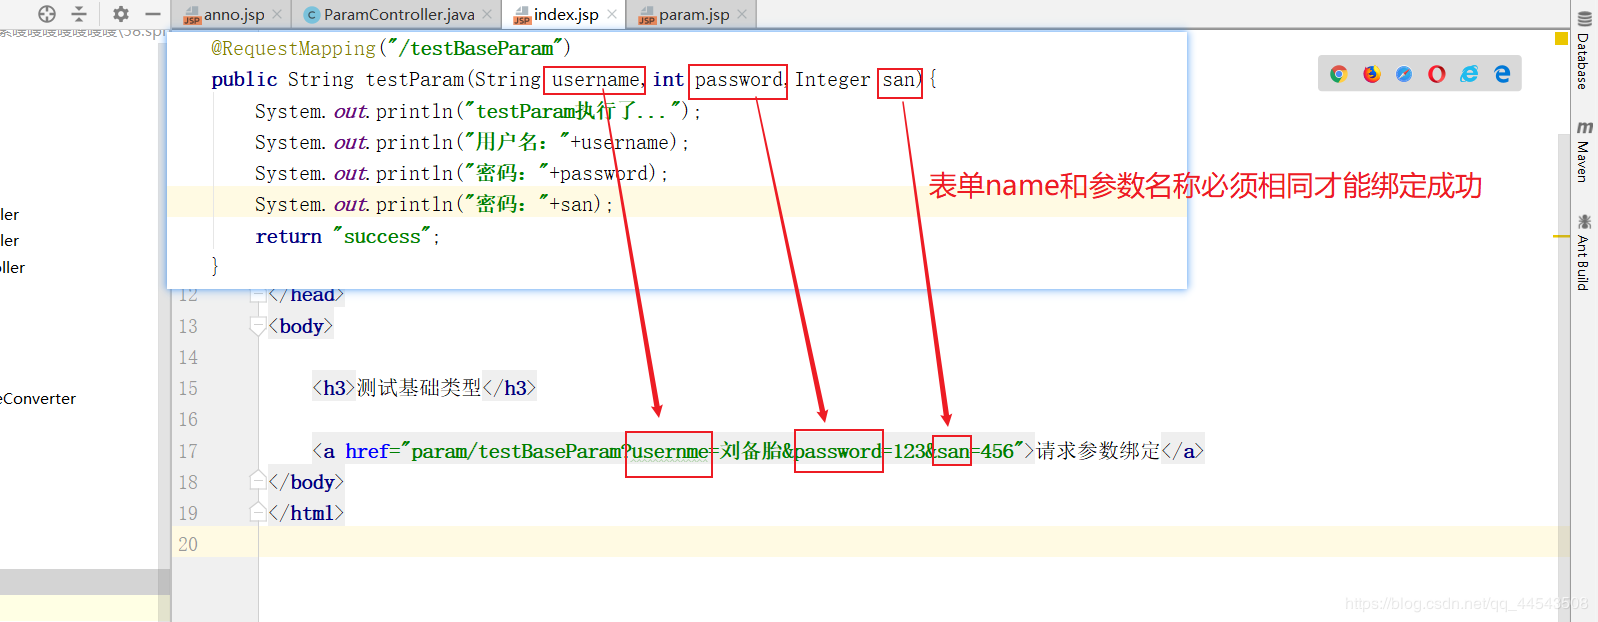Open page in Opera browser icon
The width and height of the screenshot is (1598, 622).
point(1437,74)
